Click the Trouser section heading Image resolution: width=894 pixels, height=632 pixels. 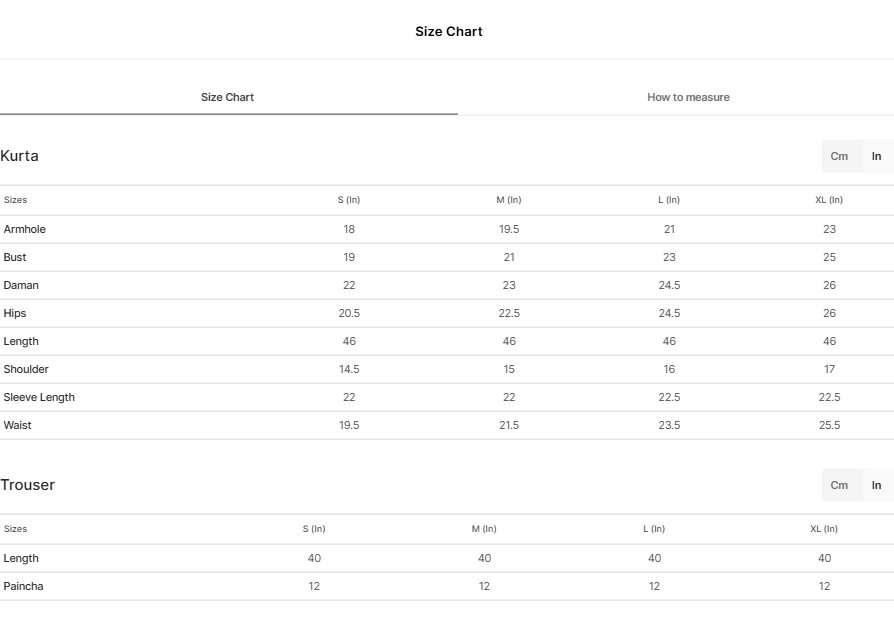(x=28, y=485)
